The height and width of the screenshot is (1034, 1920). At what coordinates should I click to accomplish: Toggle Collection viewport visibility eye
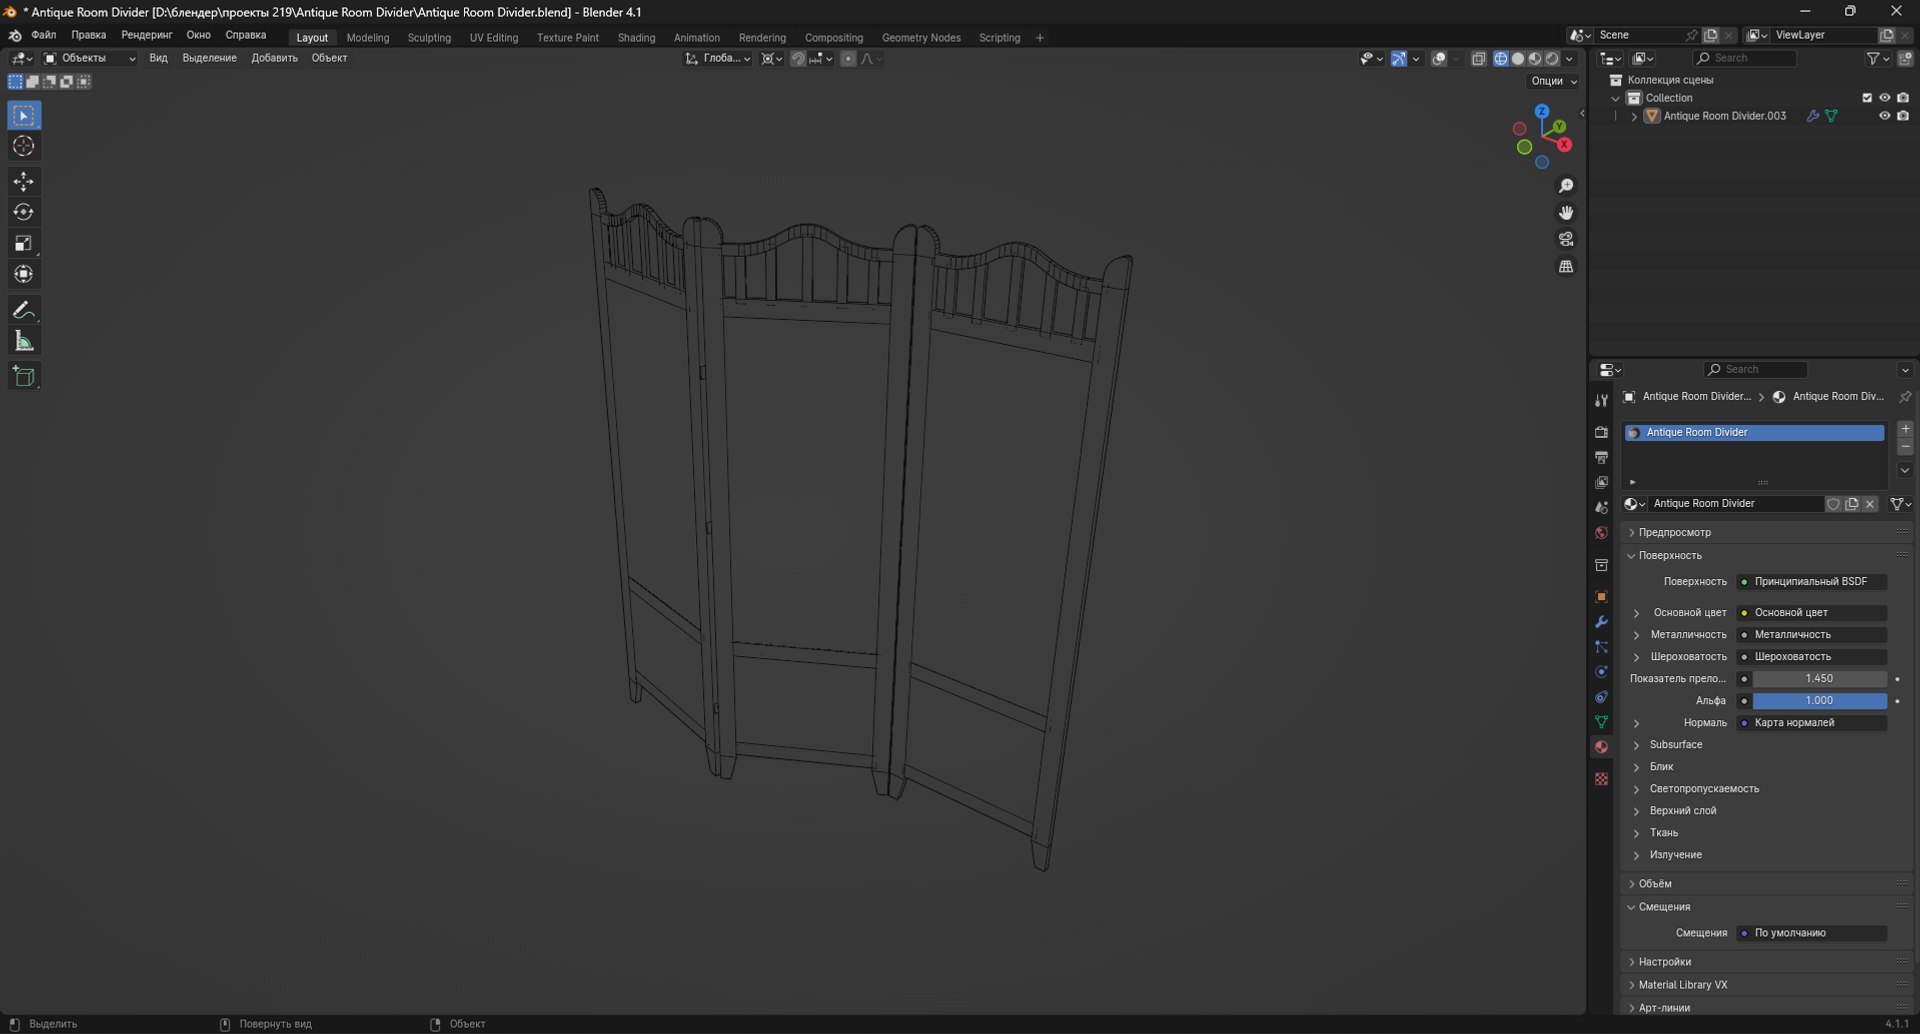coord(1884,98)
